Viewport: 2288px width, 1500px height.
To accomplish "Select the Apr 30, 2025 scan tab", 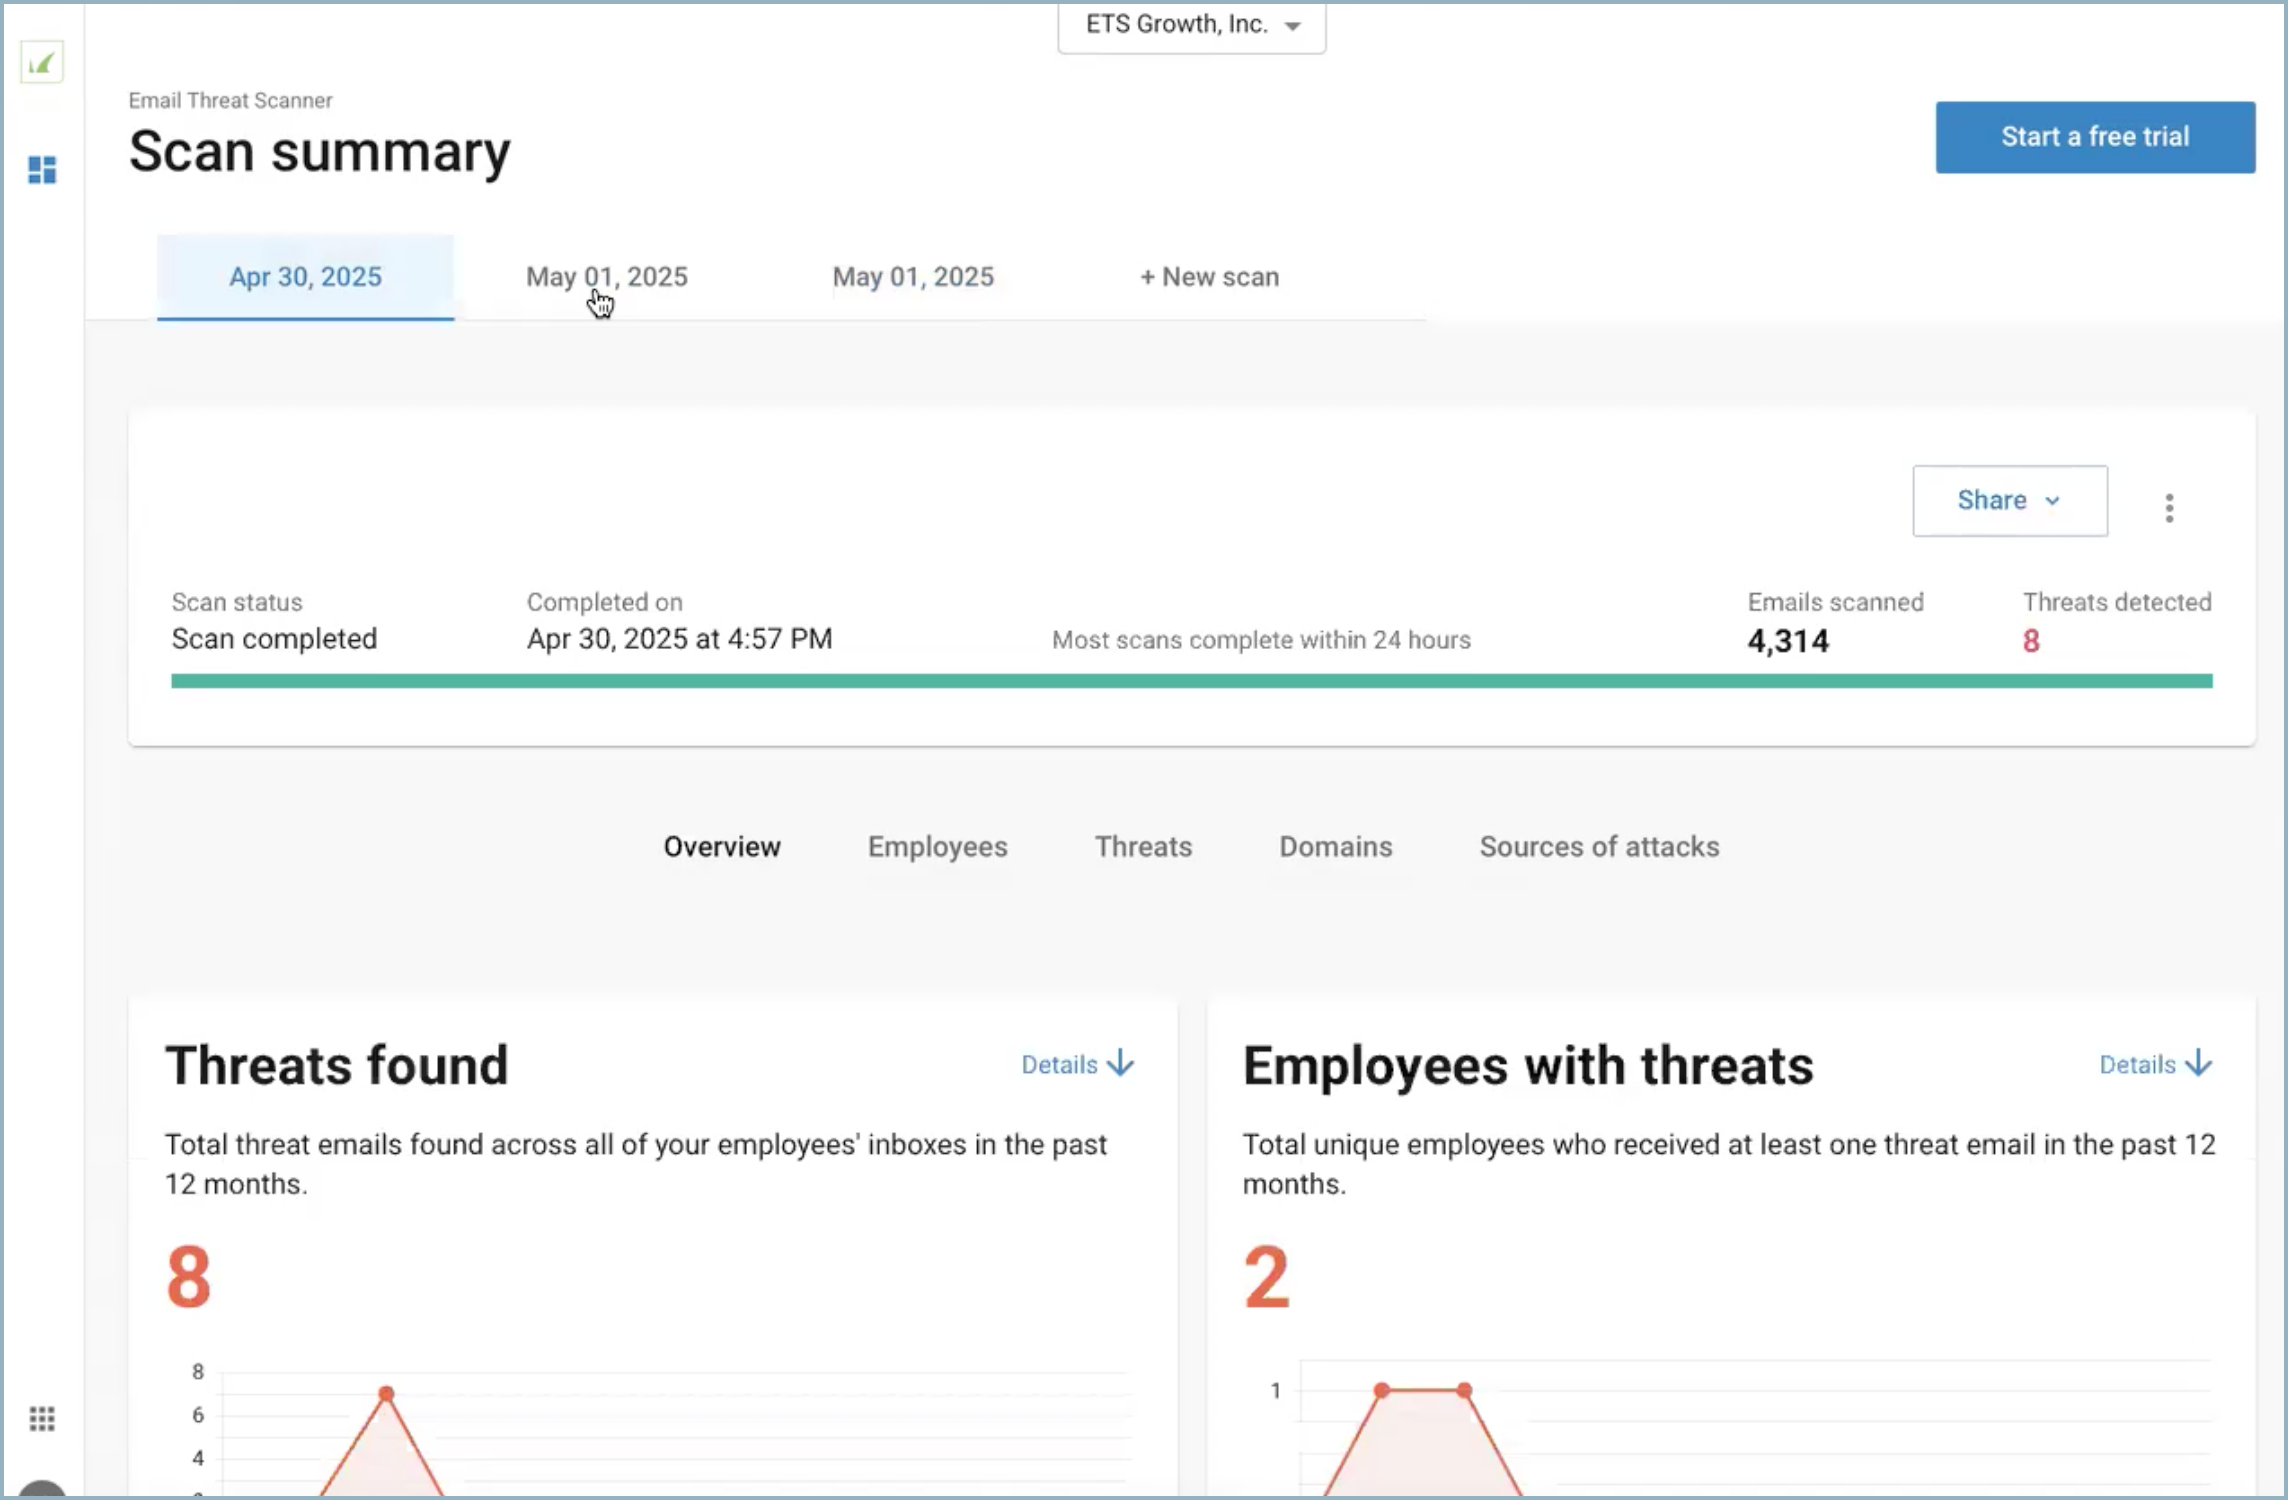I will (305, 277).
